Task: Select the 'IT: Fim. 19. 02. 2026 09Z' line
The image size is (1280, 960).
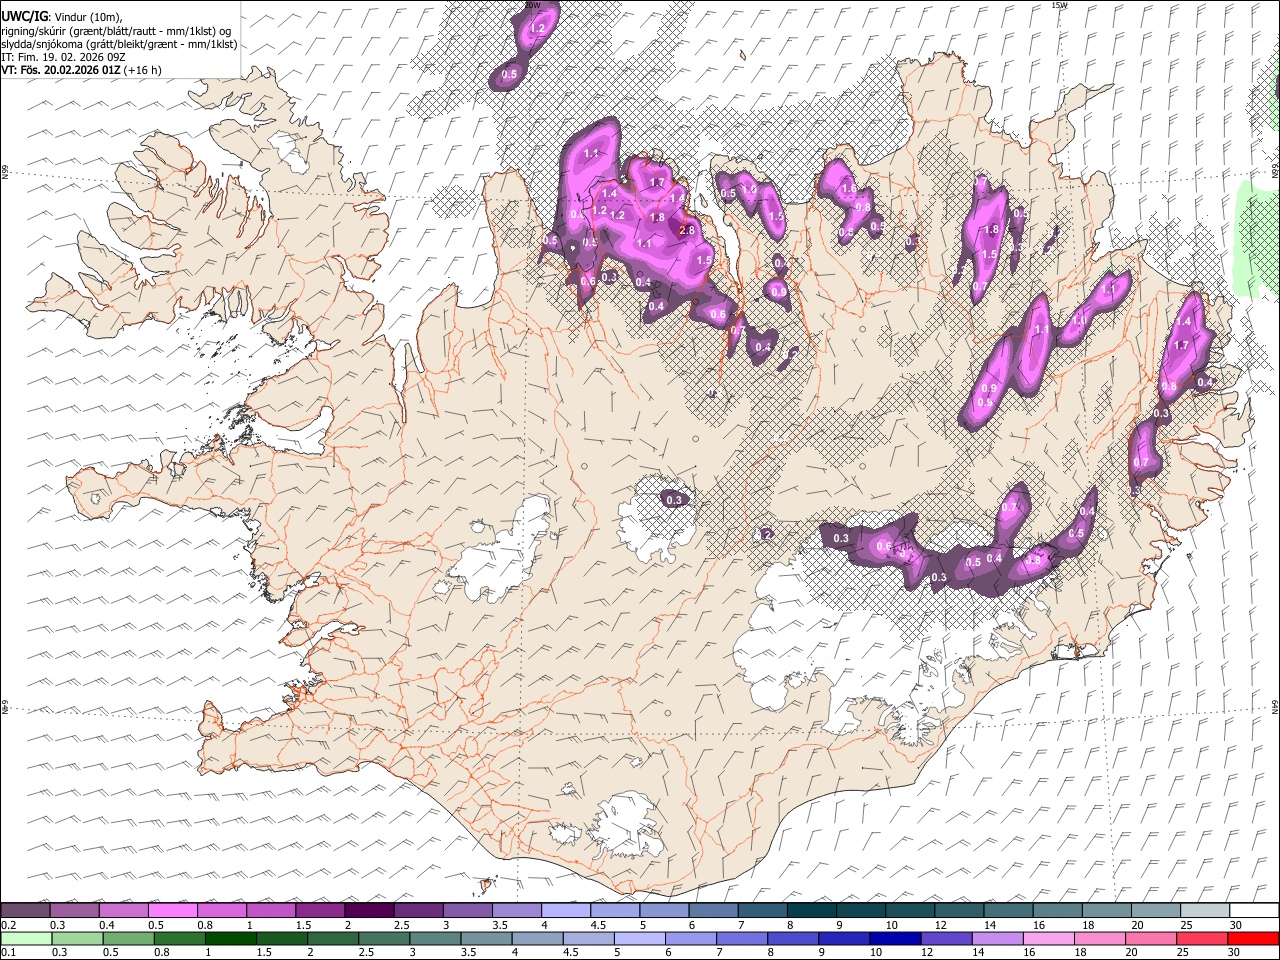Action: pyautogui.click(x=64, y=57)
